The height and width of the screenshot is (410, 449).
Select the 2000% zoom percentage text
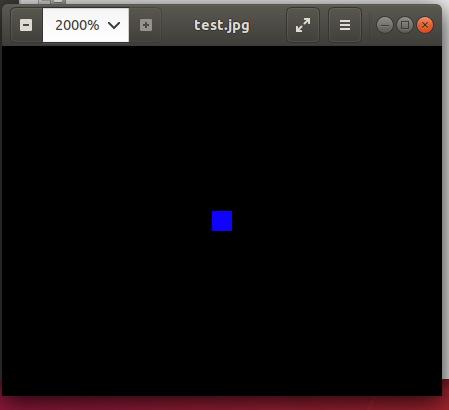(x=77, y=25)
